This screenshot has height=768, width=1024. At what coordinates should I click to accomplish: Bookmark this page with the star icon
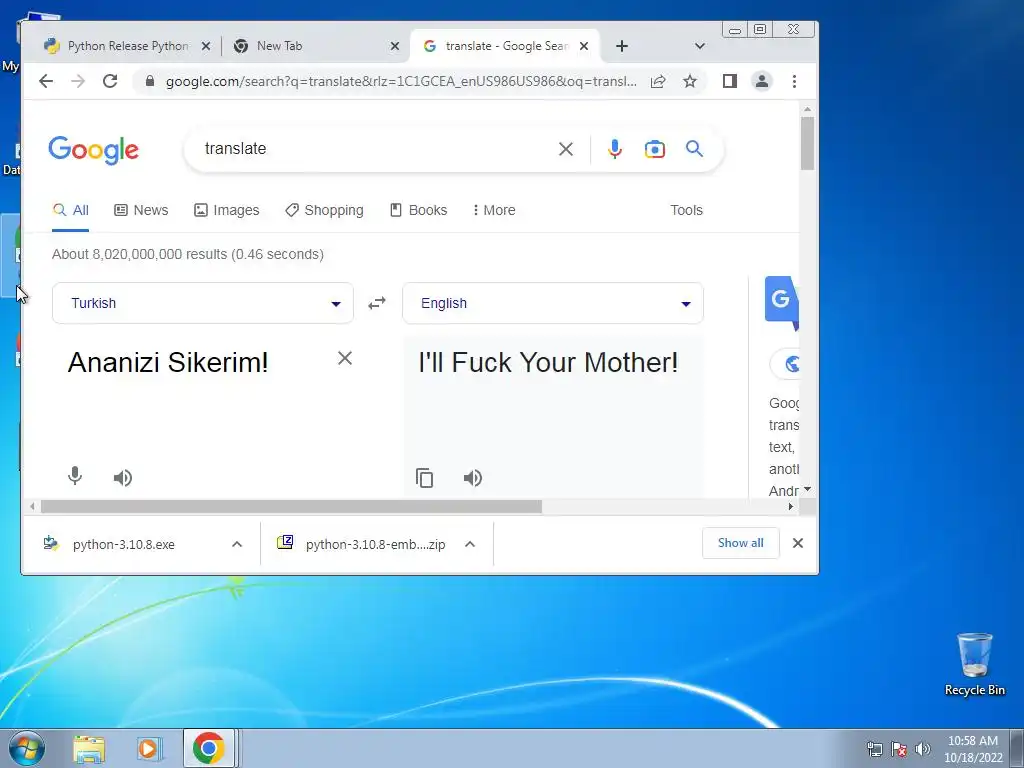(x=690, y=81)
